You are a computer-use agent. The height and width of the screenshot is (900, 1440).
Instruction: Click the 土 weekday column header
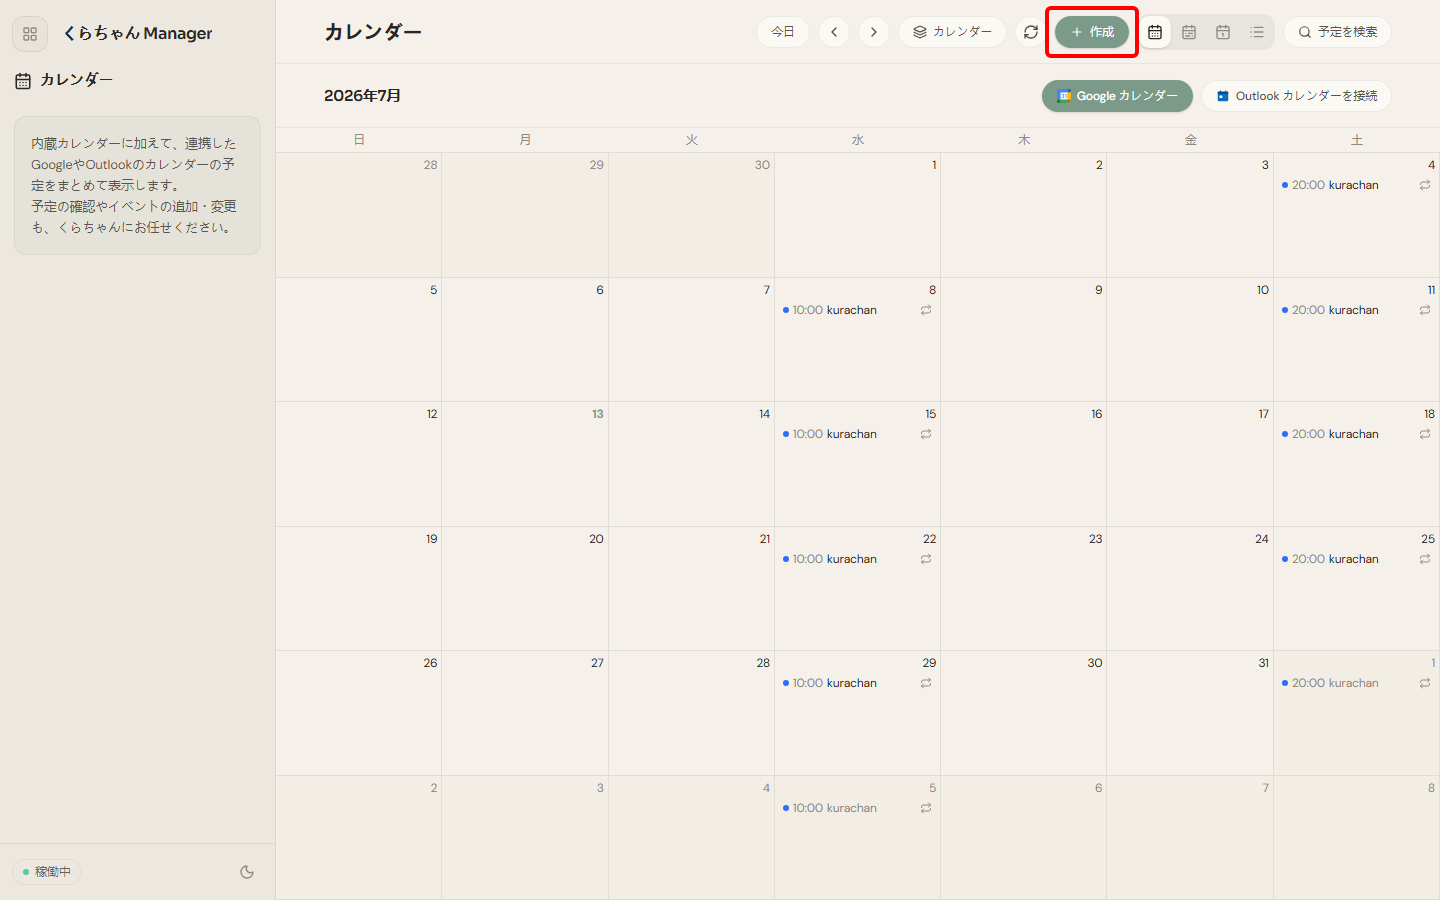pos(1356,140)
